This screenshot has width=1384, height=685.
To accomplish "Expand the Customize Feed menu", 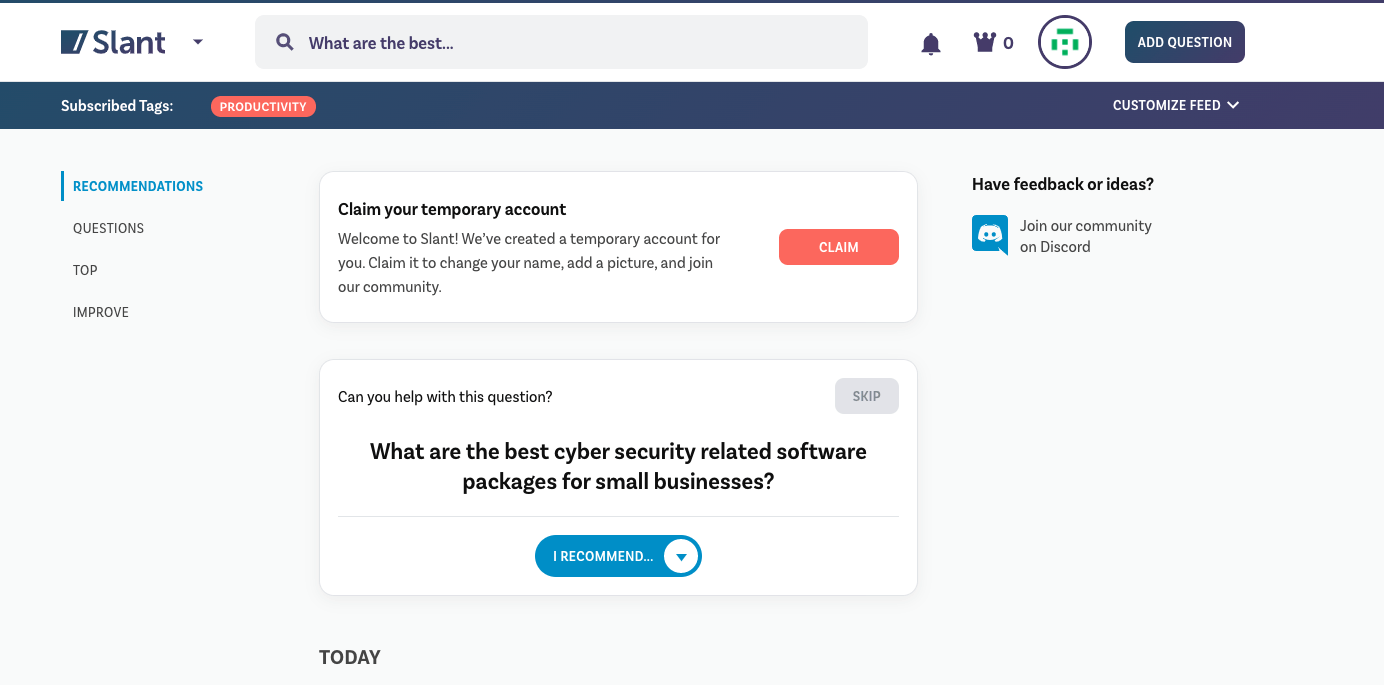I will coord(1176,105).
